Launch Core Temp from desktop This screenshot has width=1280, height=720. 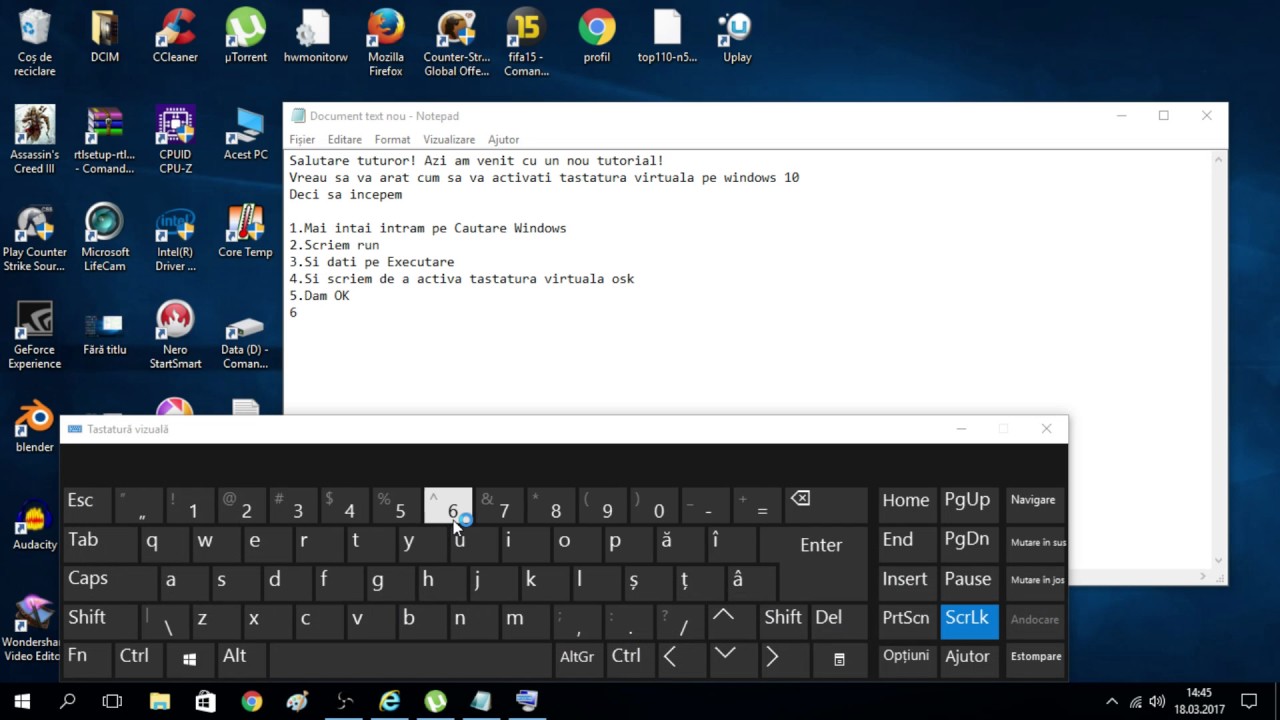(245, 232)
